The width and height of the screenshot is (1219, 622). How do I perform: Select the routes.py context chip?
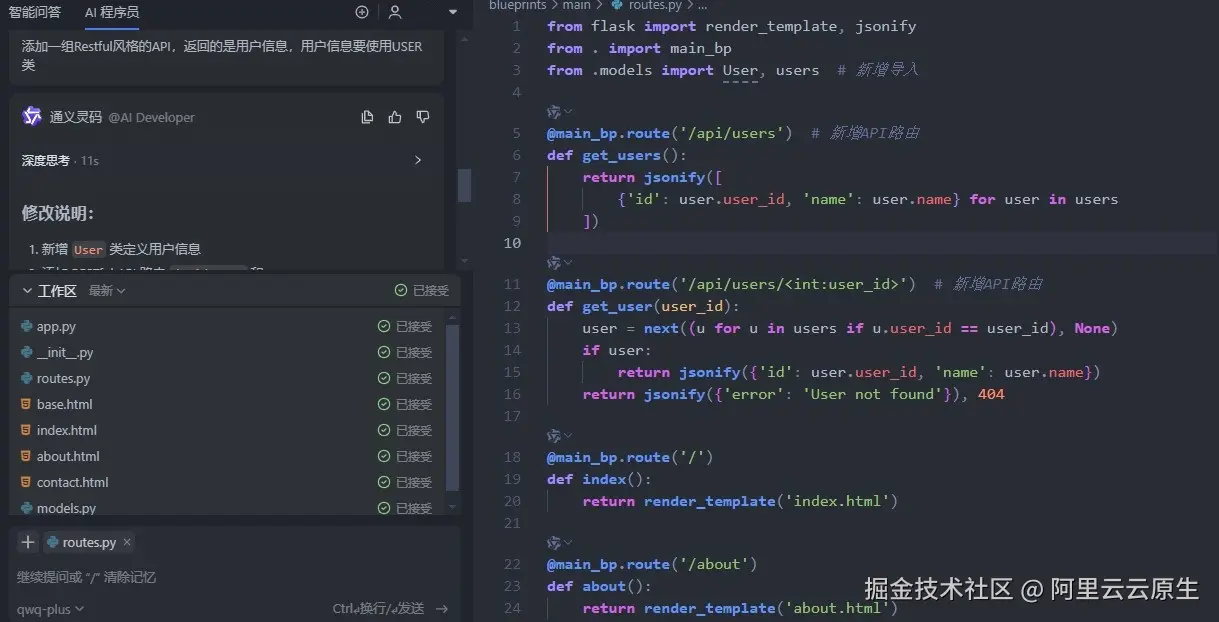(89, 542)
